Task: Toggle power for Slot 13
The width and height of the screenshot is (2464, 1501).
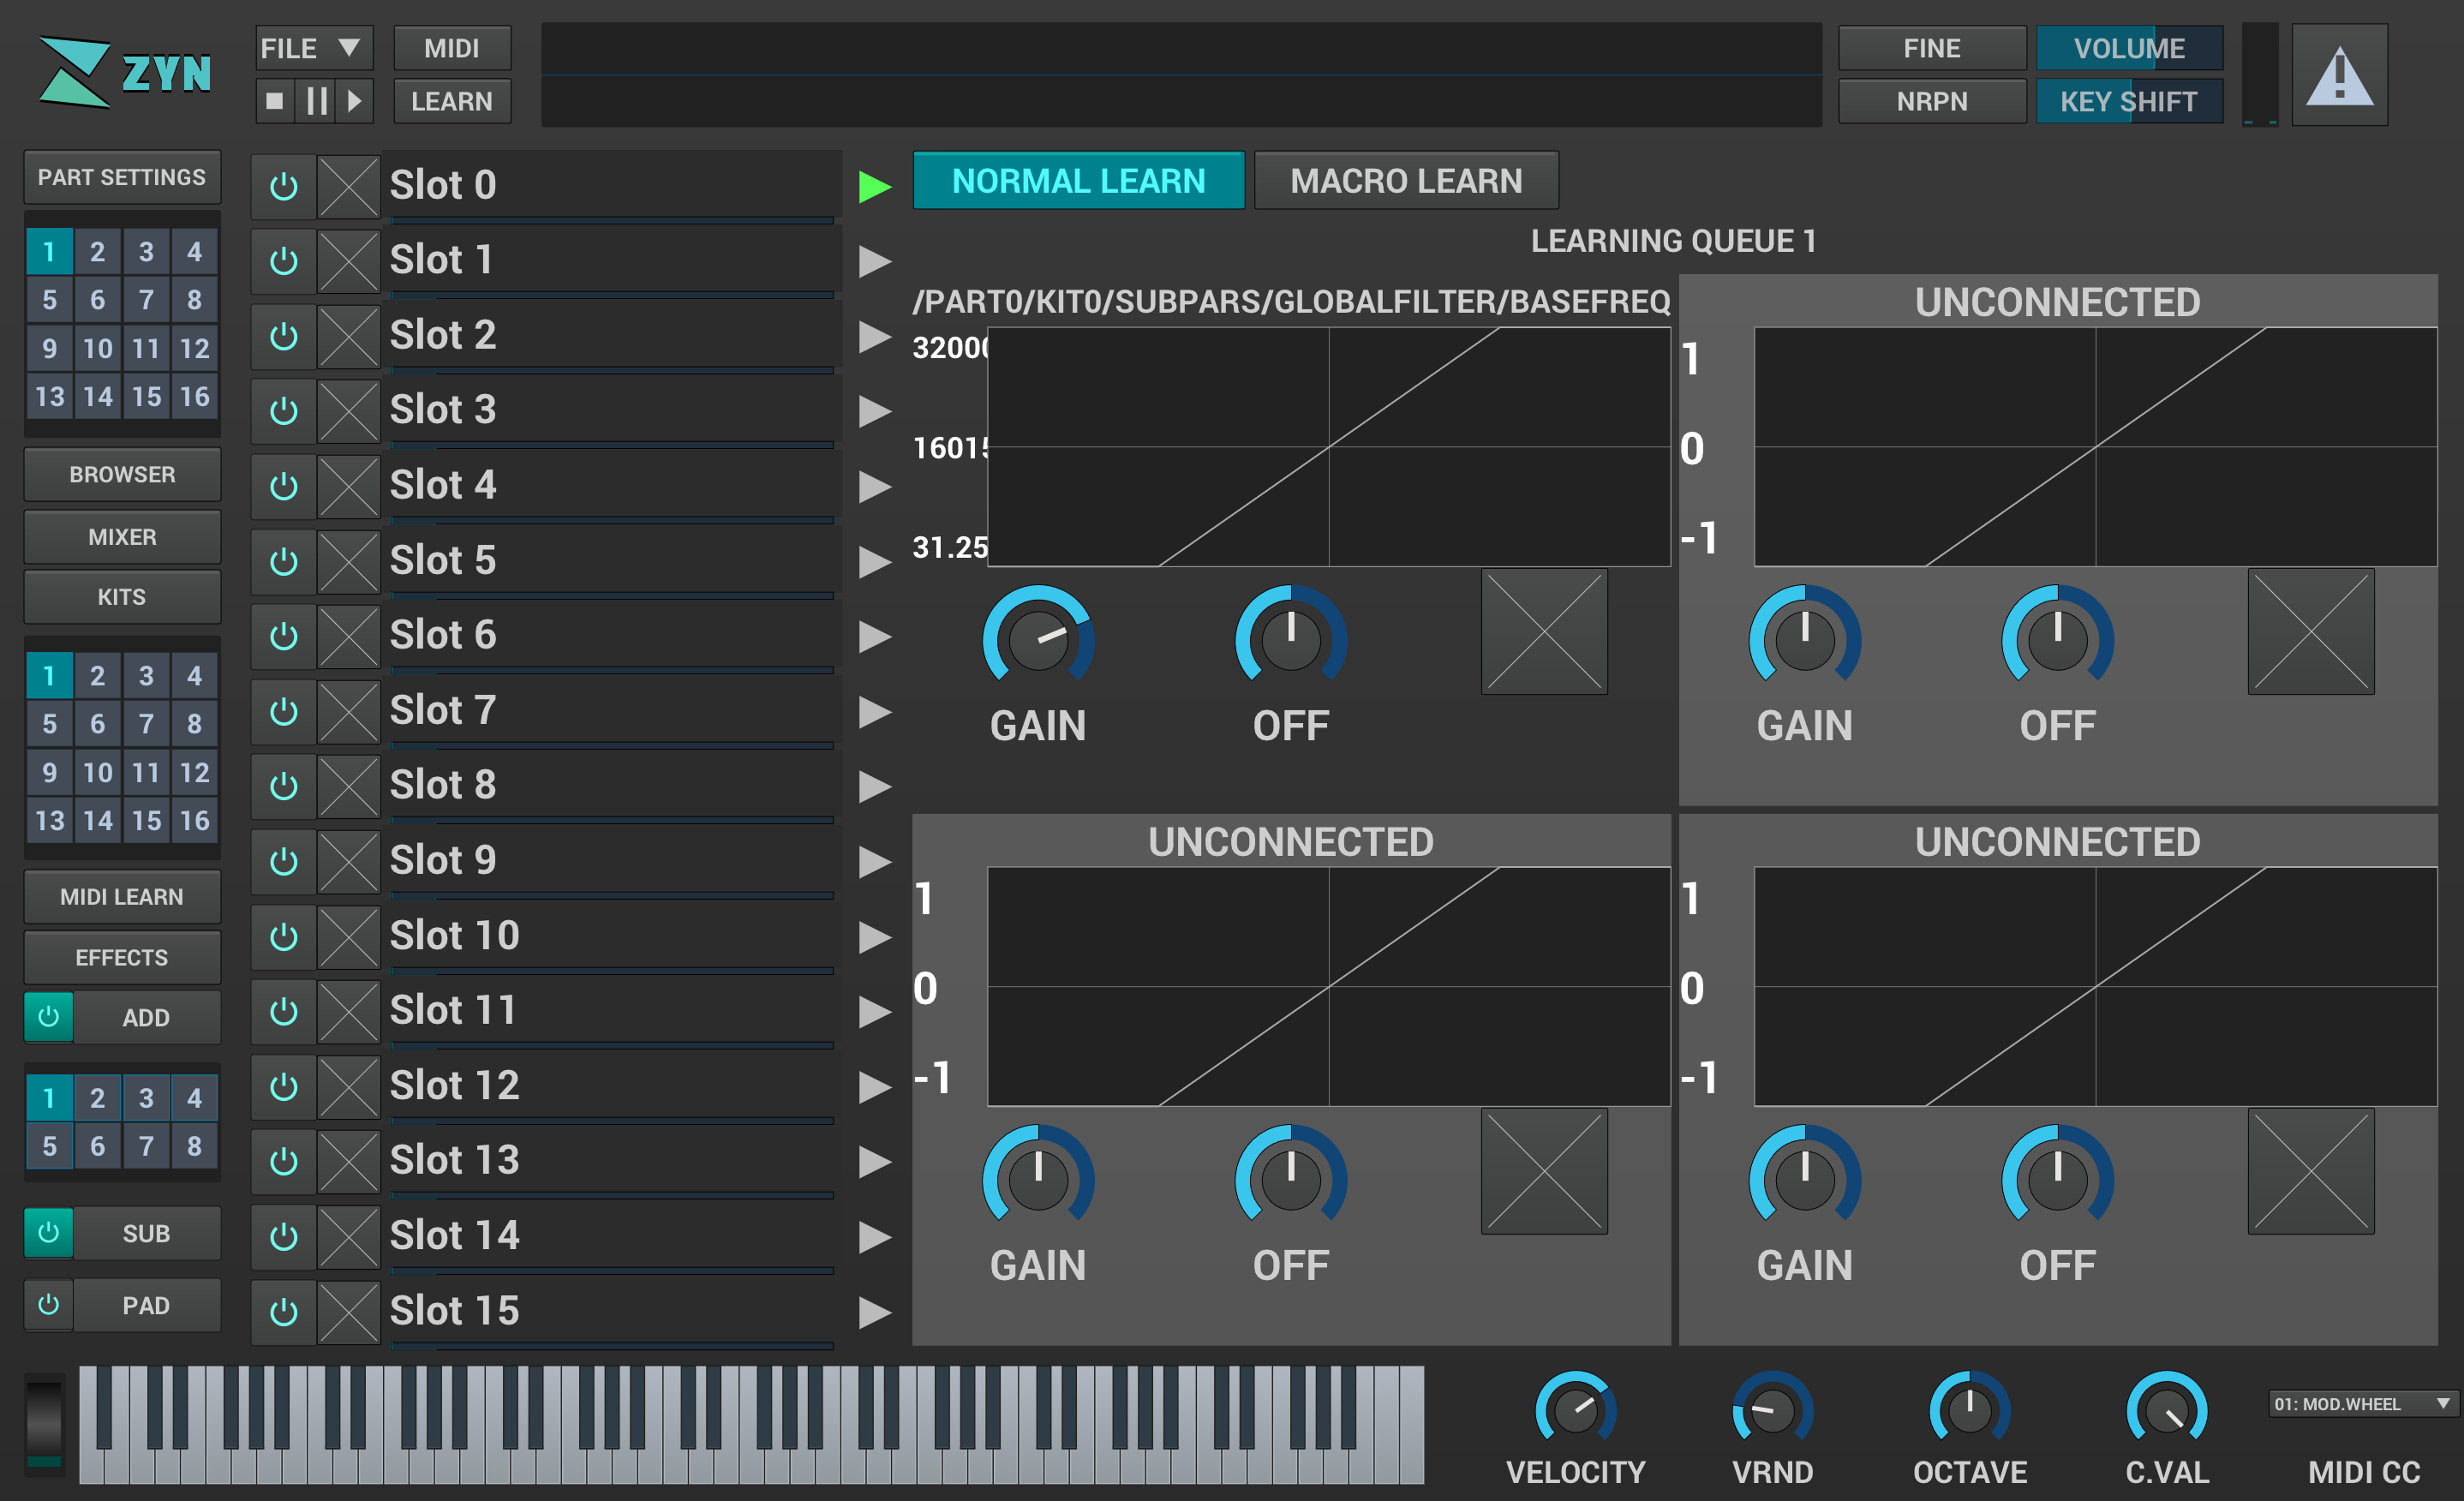Action: [284, 1161]
